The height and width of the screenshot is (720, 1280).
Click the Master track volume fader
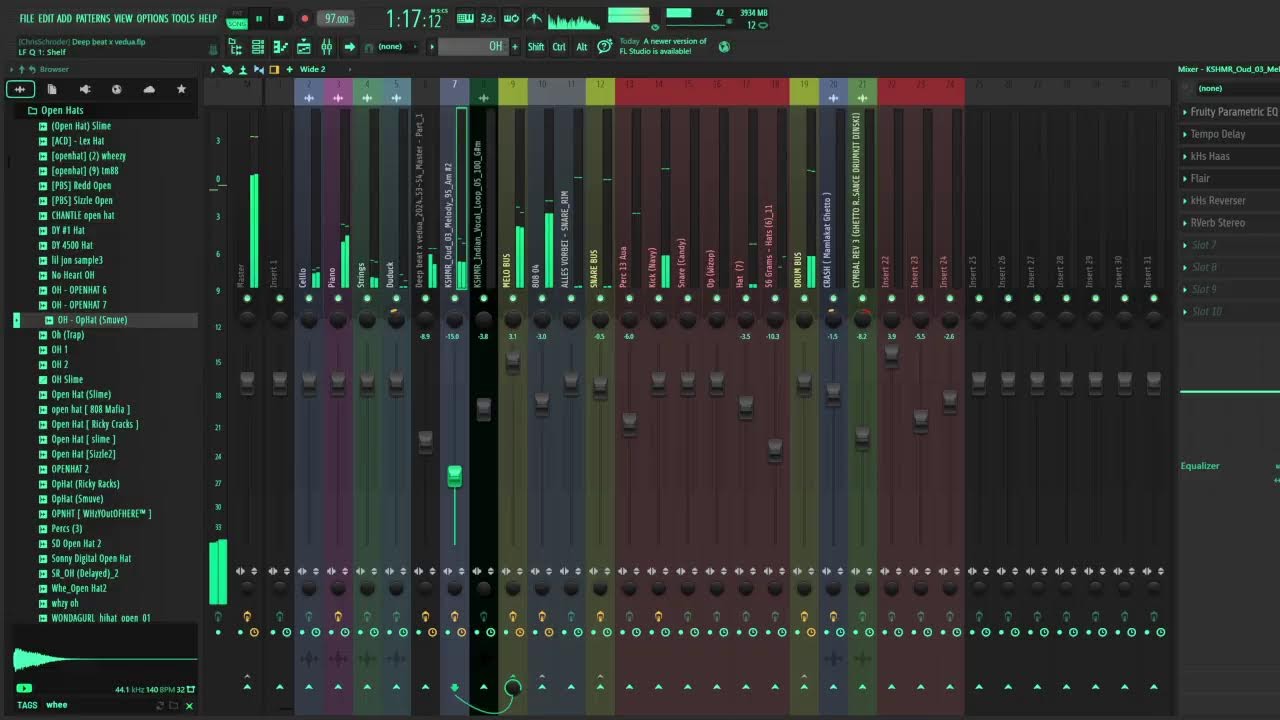point(247,384)
